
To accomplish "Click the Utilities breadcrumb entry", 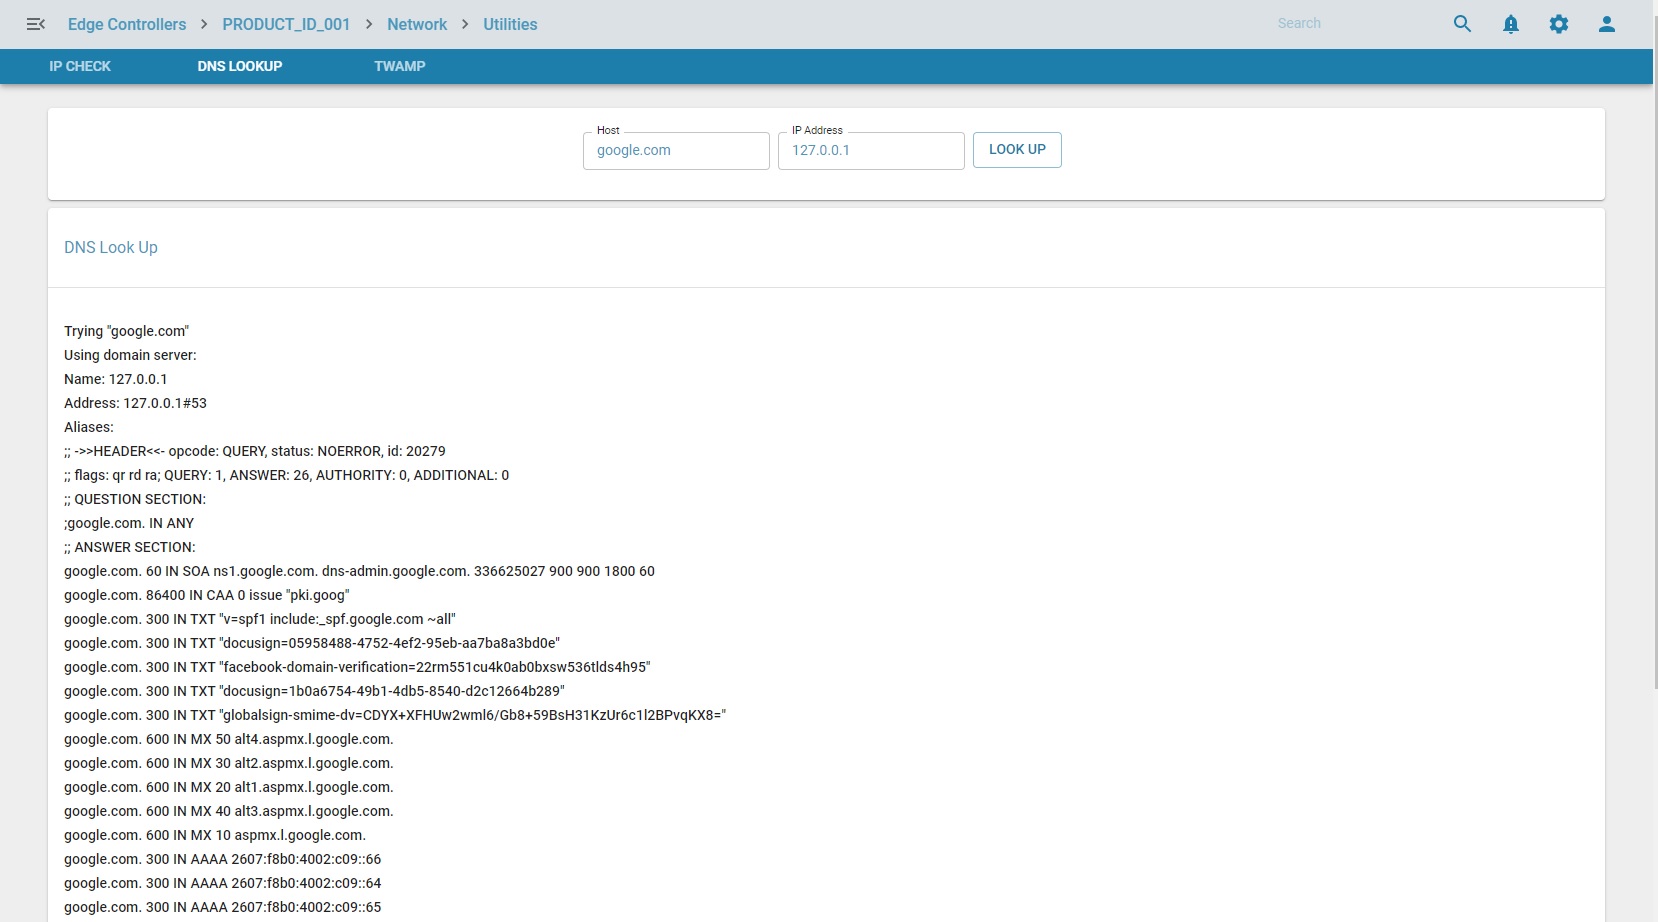I will click(x=510, y=24).
